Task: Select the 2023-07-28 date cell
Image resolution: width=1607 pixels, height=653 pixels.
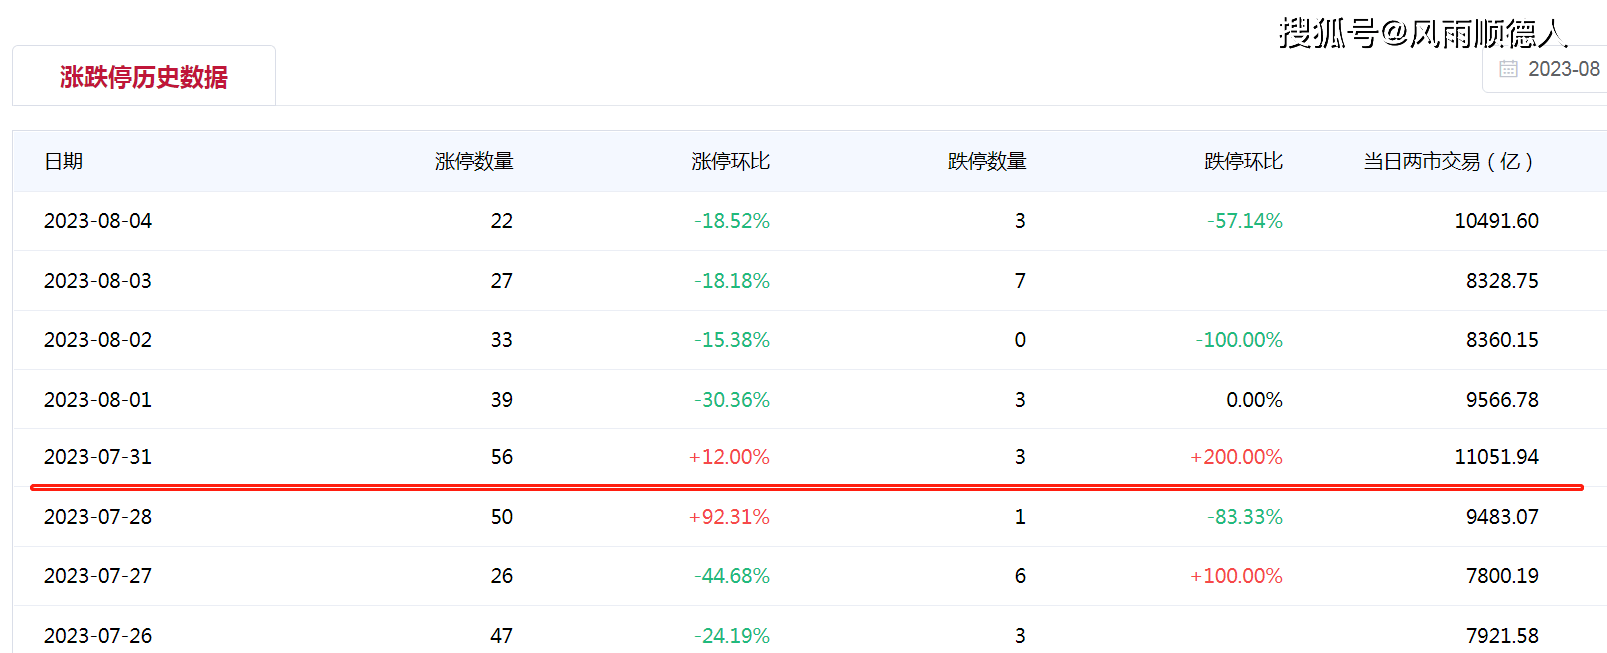Action: coord(98,517)
